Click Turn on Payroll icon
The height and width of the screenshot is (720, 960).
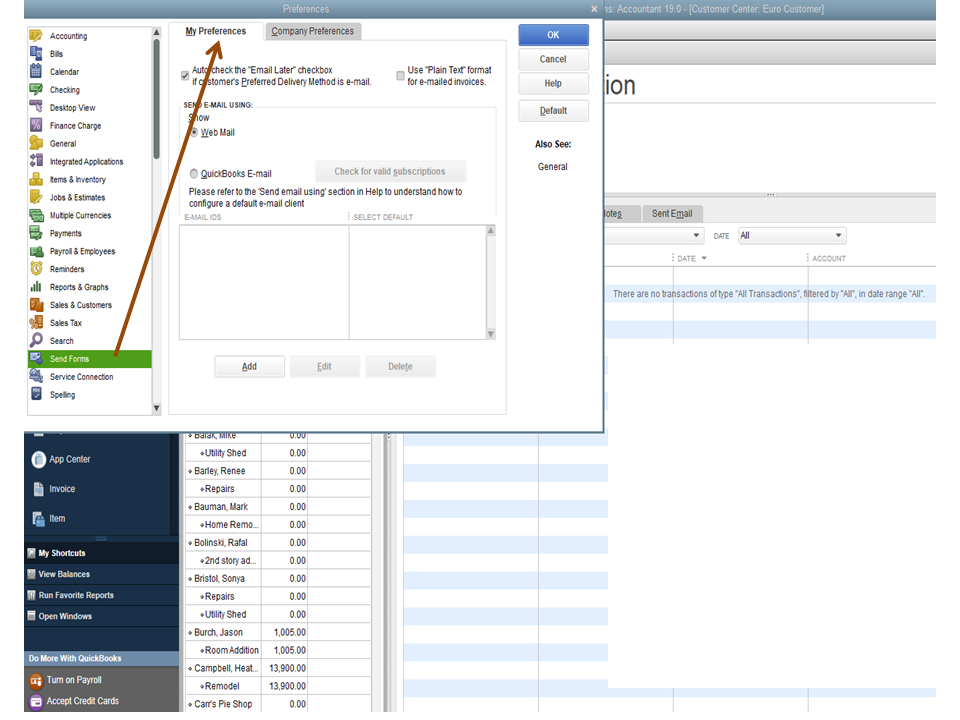click(36, 681)
